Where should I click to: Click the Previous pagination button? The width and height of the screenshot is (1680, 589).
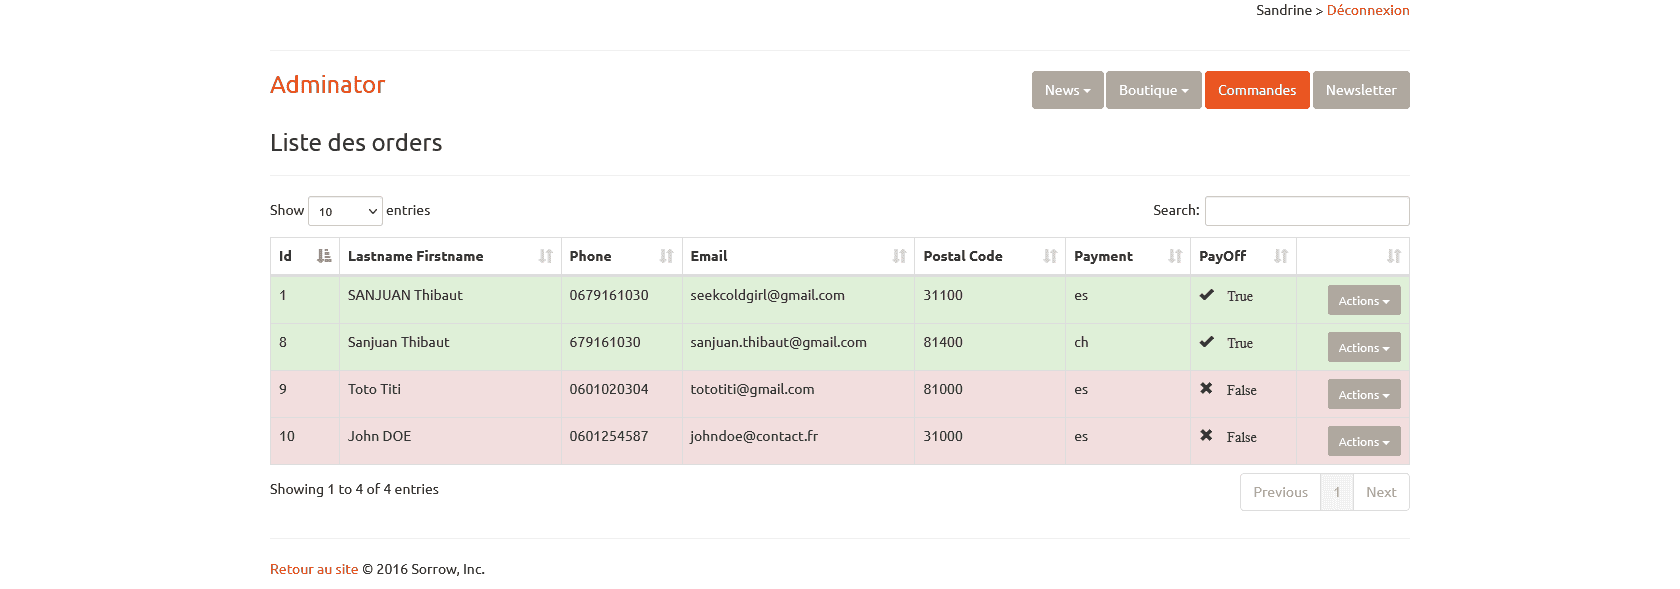click(x=1280, y=492)
